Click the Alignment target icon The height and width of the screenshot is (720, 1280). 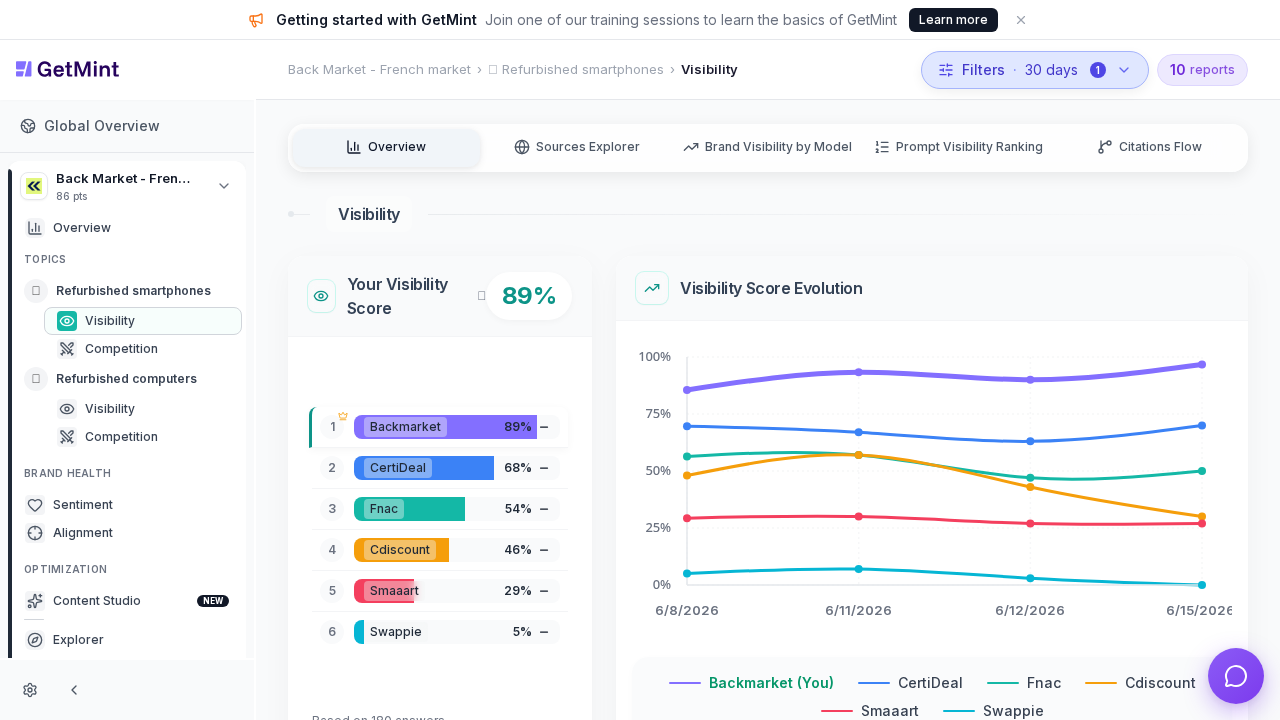click(35, 533)
